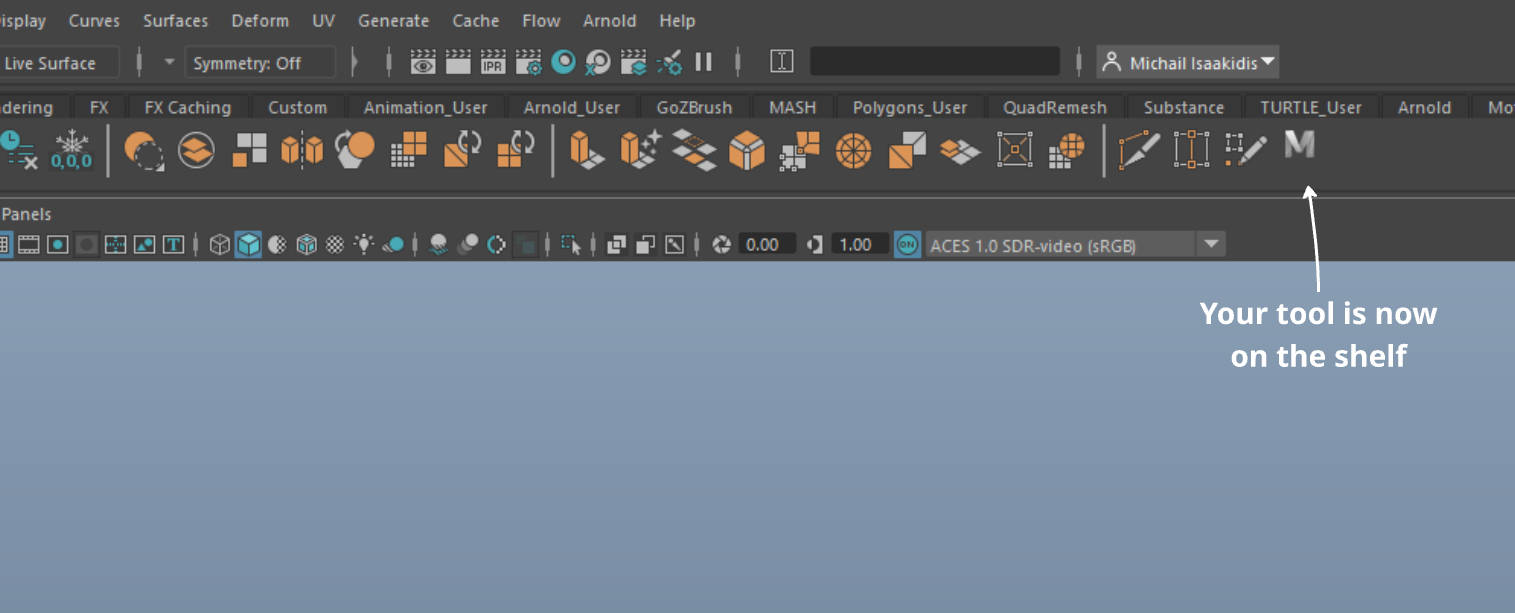Screen dimensions: 1515x613
Task: Open the Symmetry: Off dropdown
Action: pyautogui.click(x=259, y=63)
